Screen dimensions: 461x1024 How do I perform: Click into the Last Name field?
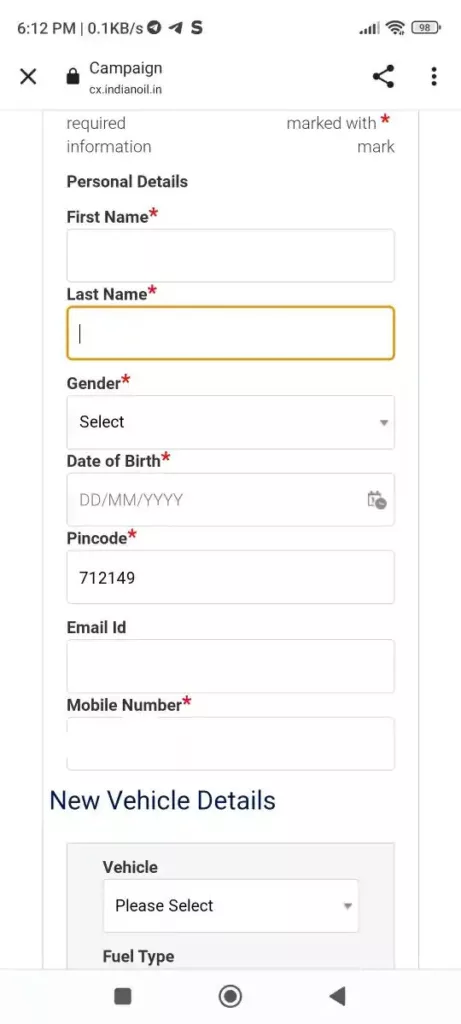230,333
